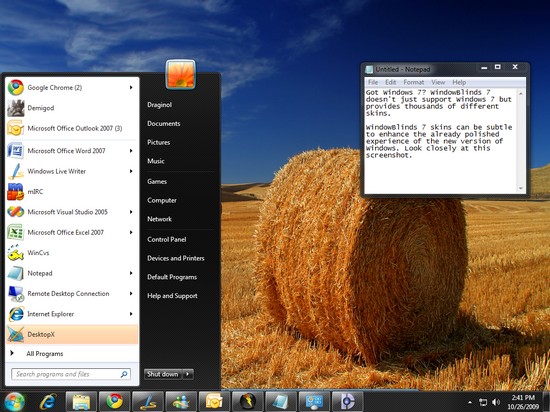Open Windows Live Messenger taskbar button
The width and height of the screenshot is (550, 412).
tap(181, 401)
